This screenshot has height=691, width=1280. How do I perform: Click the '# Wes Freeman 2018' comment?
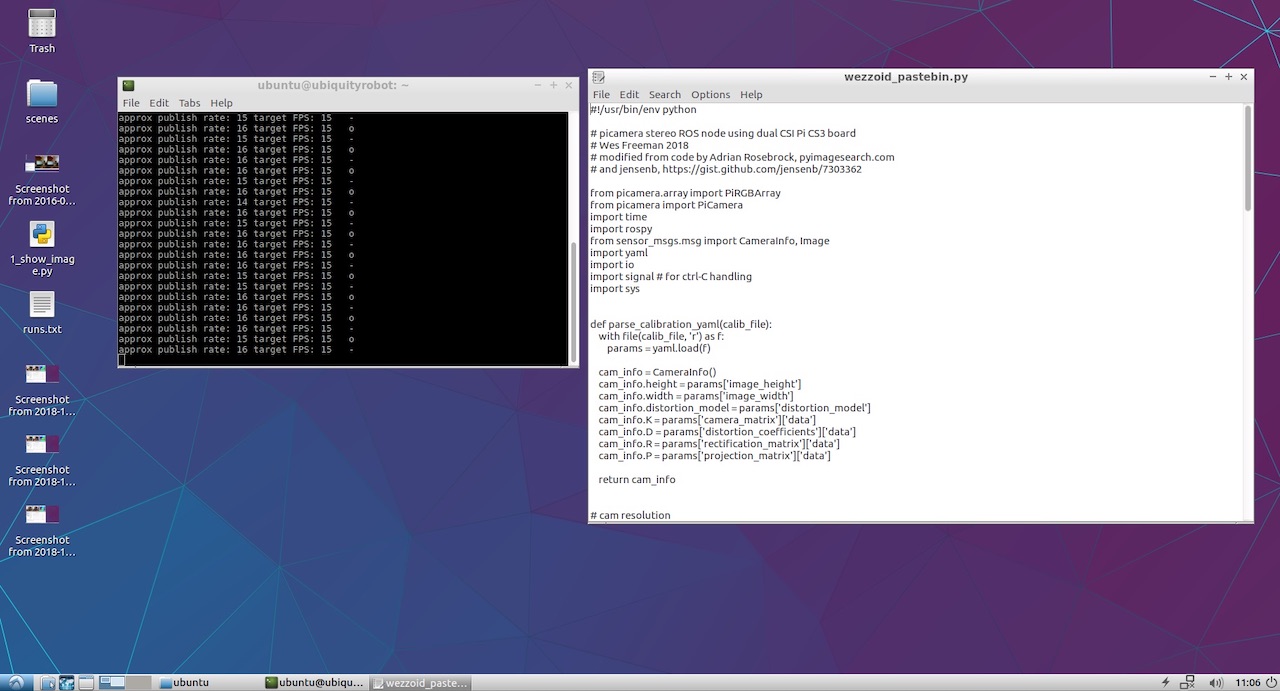(639, 145)
